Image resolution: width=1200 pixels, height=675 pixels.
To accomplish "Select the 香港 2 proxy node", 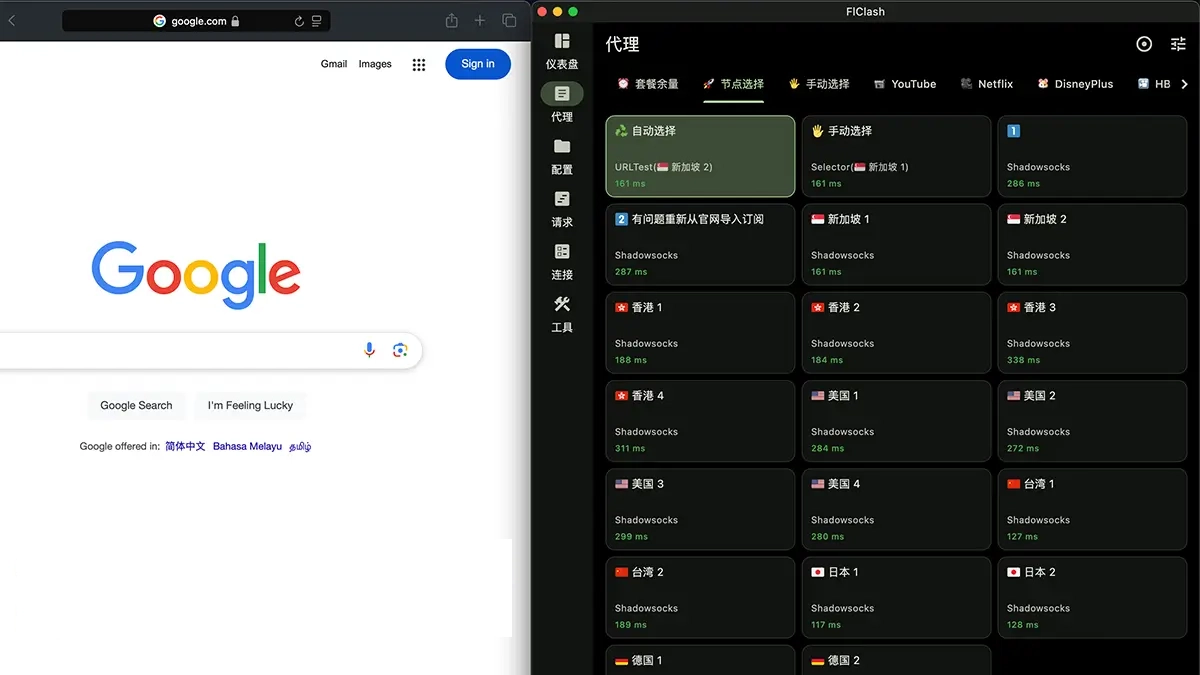I will (x=896, y=332).
